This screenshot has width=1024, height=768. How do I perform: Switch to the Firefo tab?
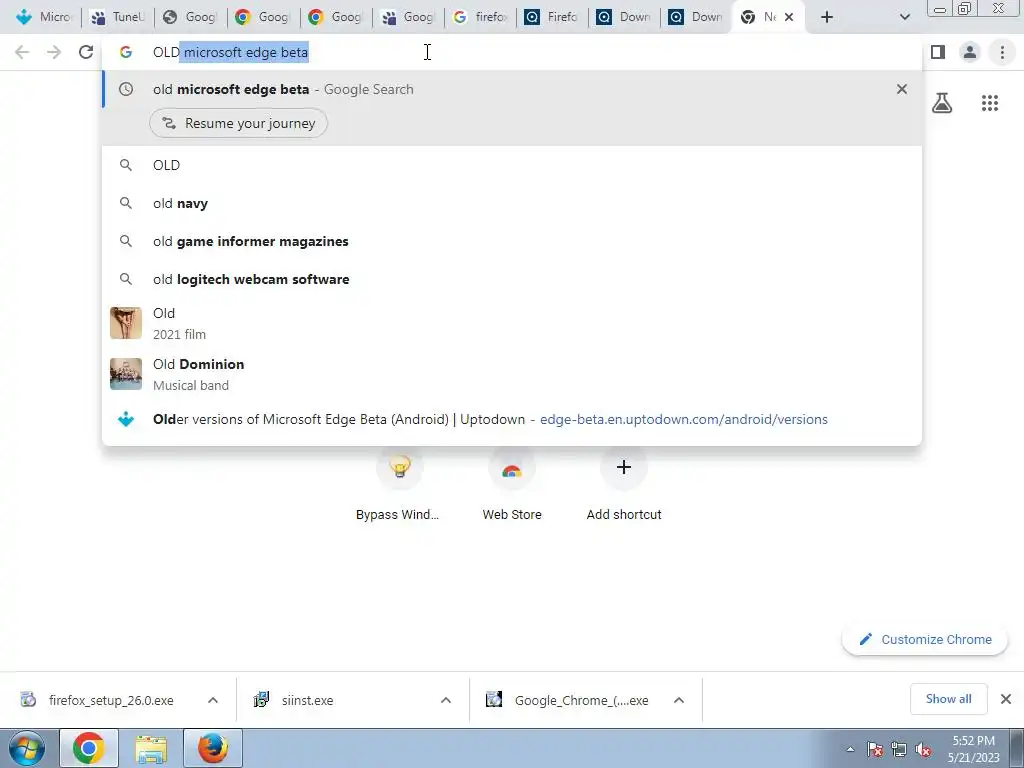tap(552, 17)
